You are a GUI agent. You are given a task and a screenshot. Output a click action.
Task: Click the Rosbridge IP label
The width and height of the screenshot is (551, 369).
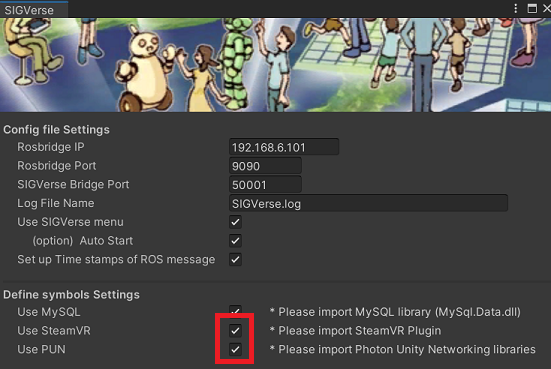point(51,147)
